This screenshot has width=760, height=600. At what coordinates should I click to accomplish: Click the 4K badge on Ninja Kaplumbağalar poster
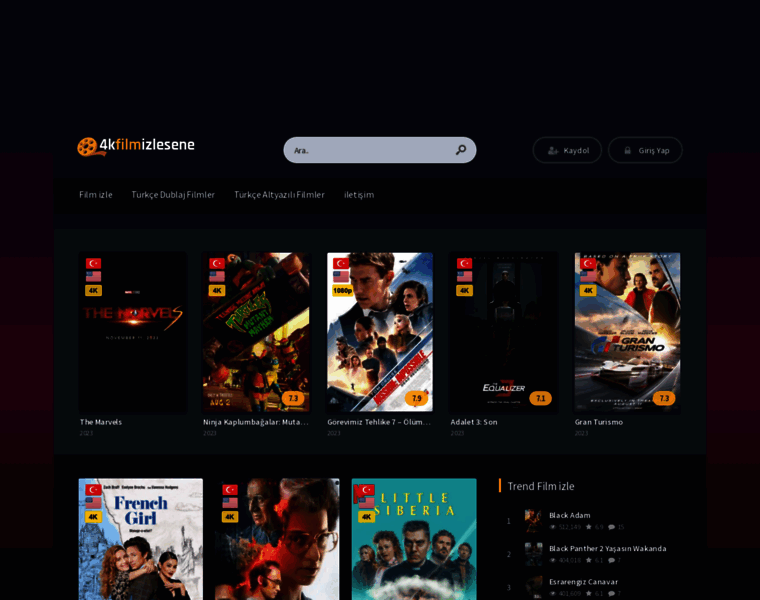(x=217, y=290)
